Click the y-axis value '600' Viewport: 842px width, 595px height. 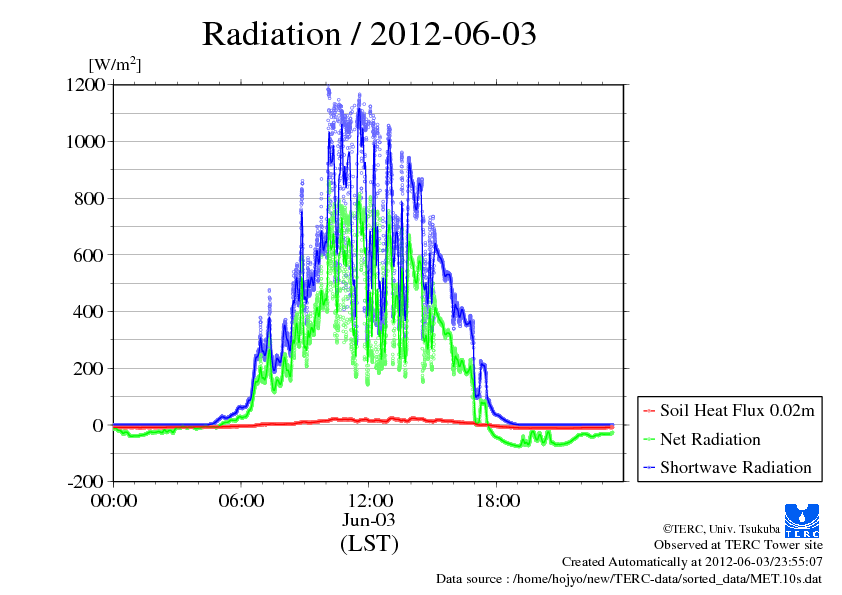[89, 256]
